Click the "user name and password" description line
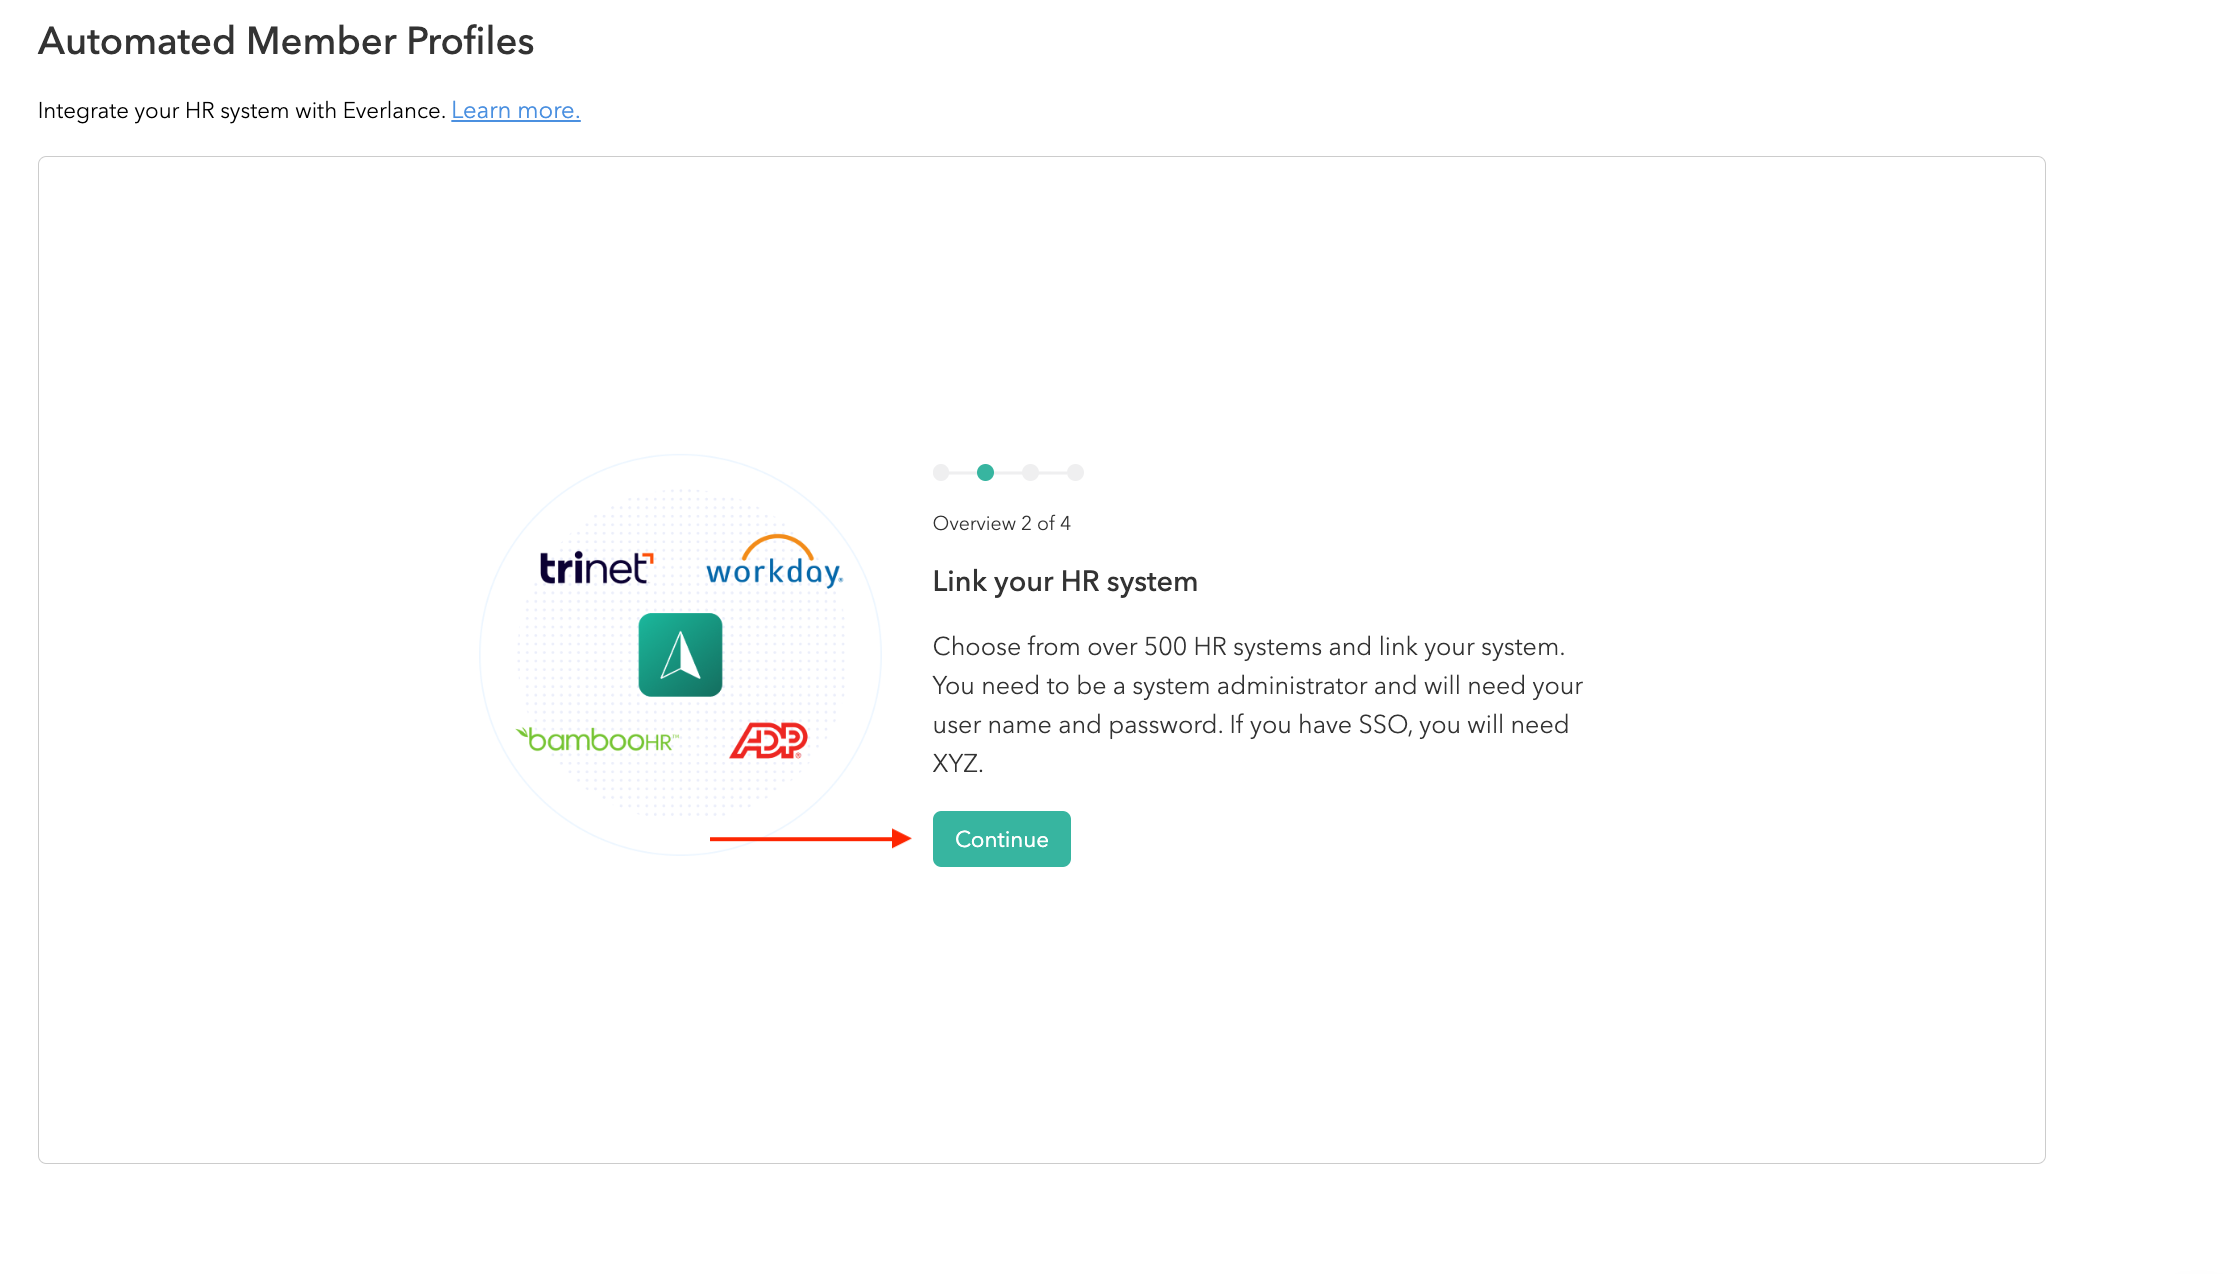Viewport: 2236px width, 1274px height. coord(1250,725)
